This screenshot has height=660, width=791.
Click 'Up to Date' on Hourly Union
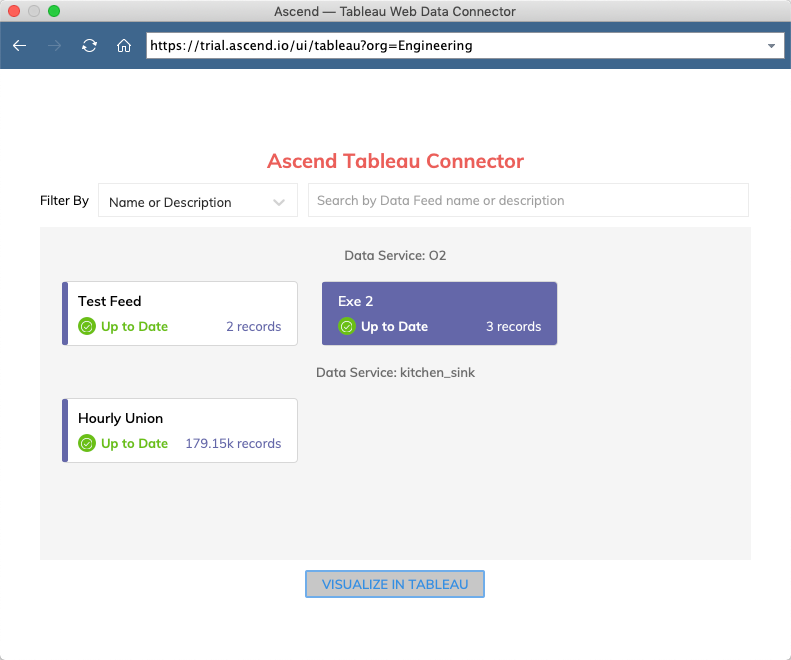134,444
